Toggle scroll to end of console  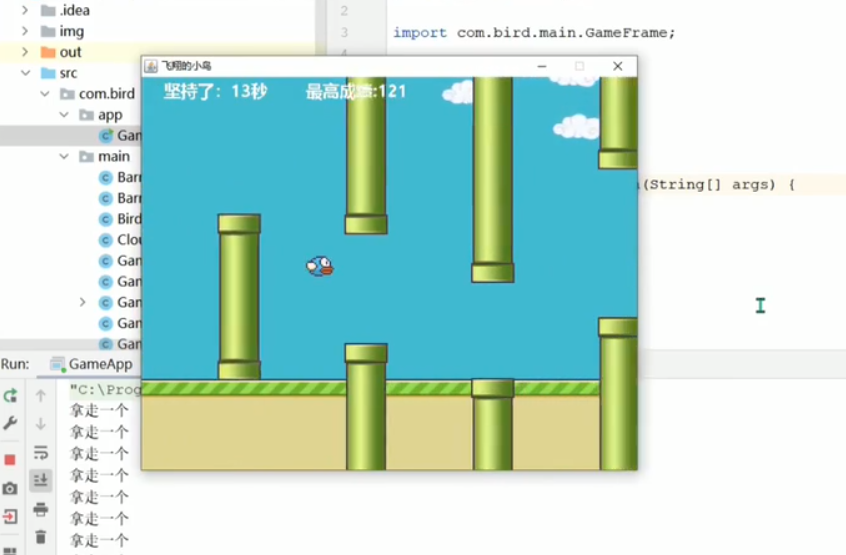click(40, 480)
